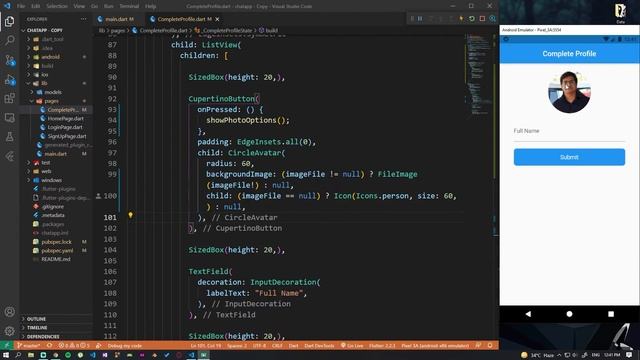Screen dimensions: 640x360
Task: Open the Explorer view in the activity bar
Action: click(9, 21)
